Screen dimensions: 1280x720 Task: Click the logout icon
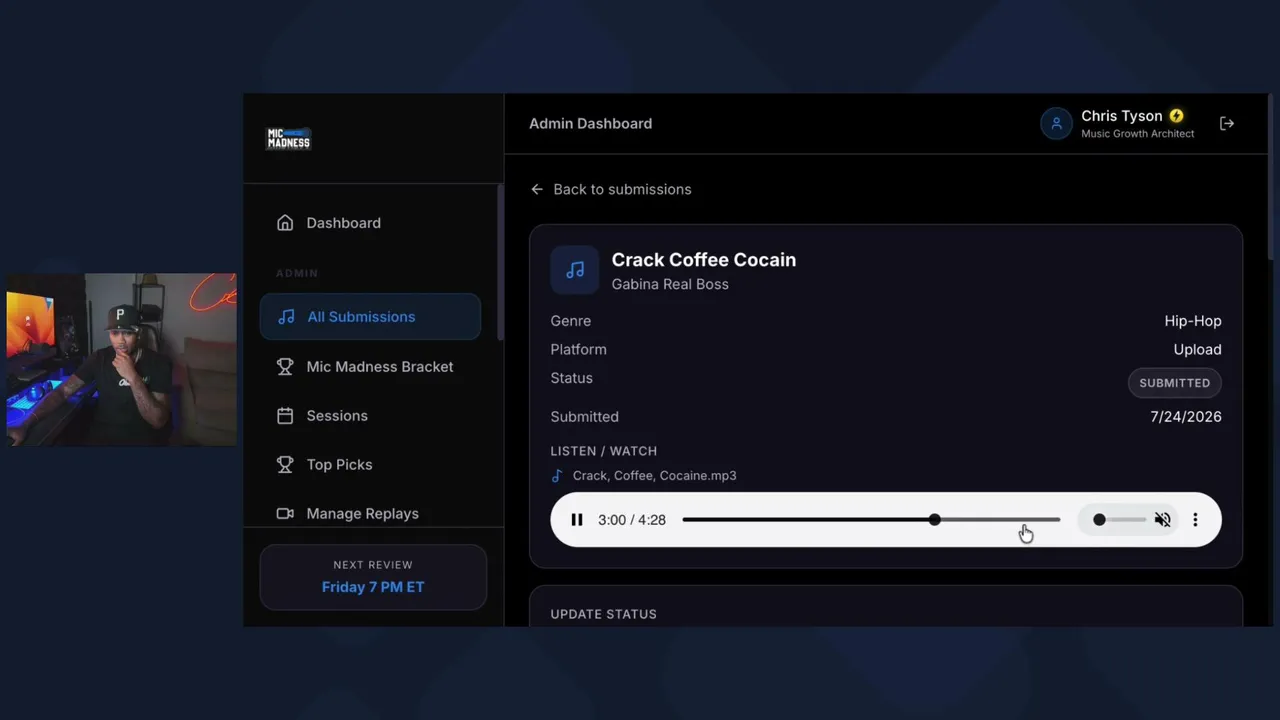1227,123
